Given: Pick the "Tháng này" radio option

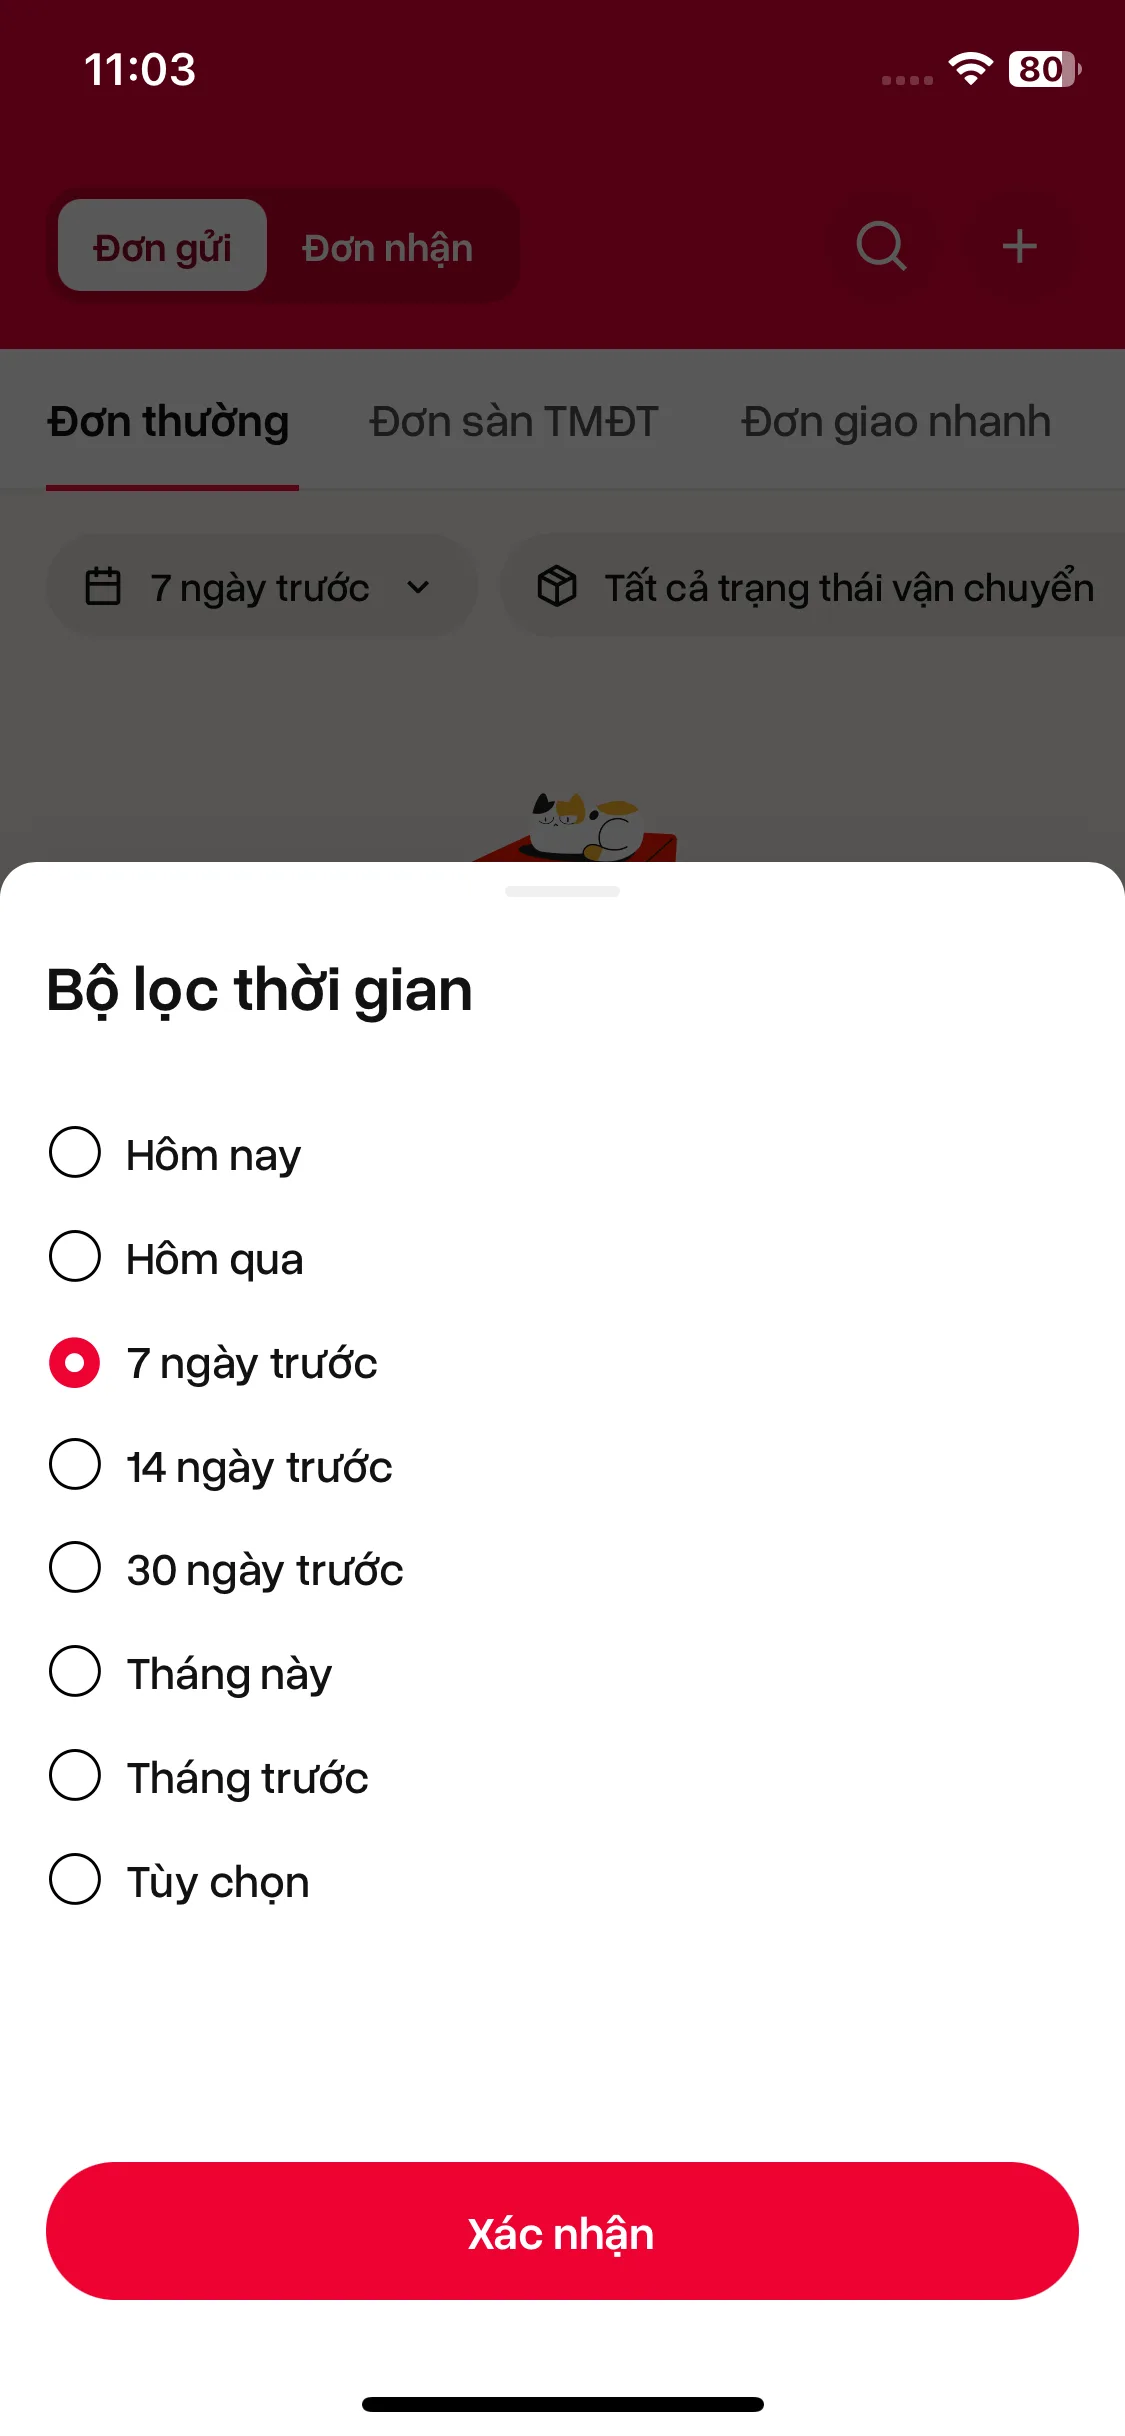Looking at the screenshot, I should click(75, 1672).
